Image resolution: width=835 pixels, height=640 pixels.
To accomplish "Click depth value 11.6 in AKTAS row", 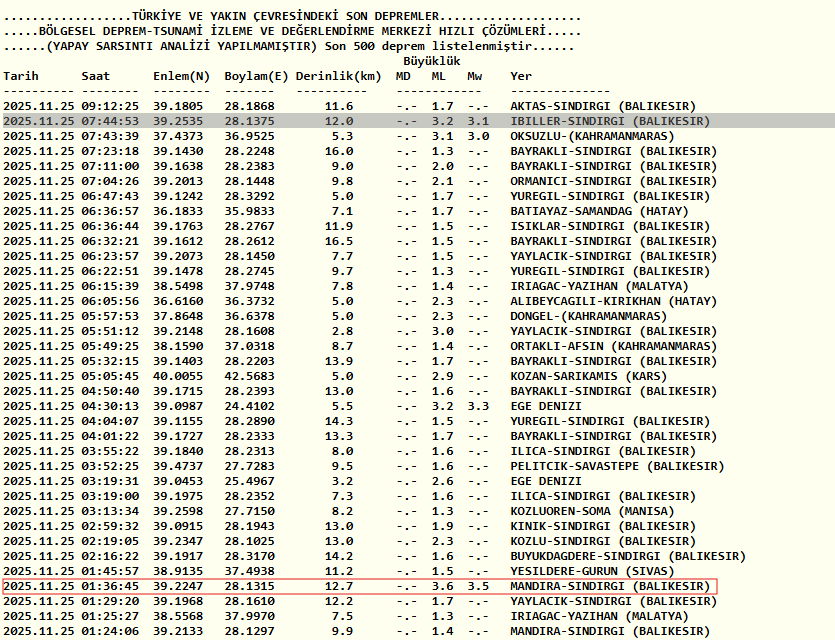I will coord(339,106).
